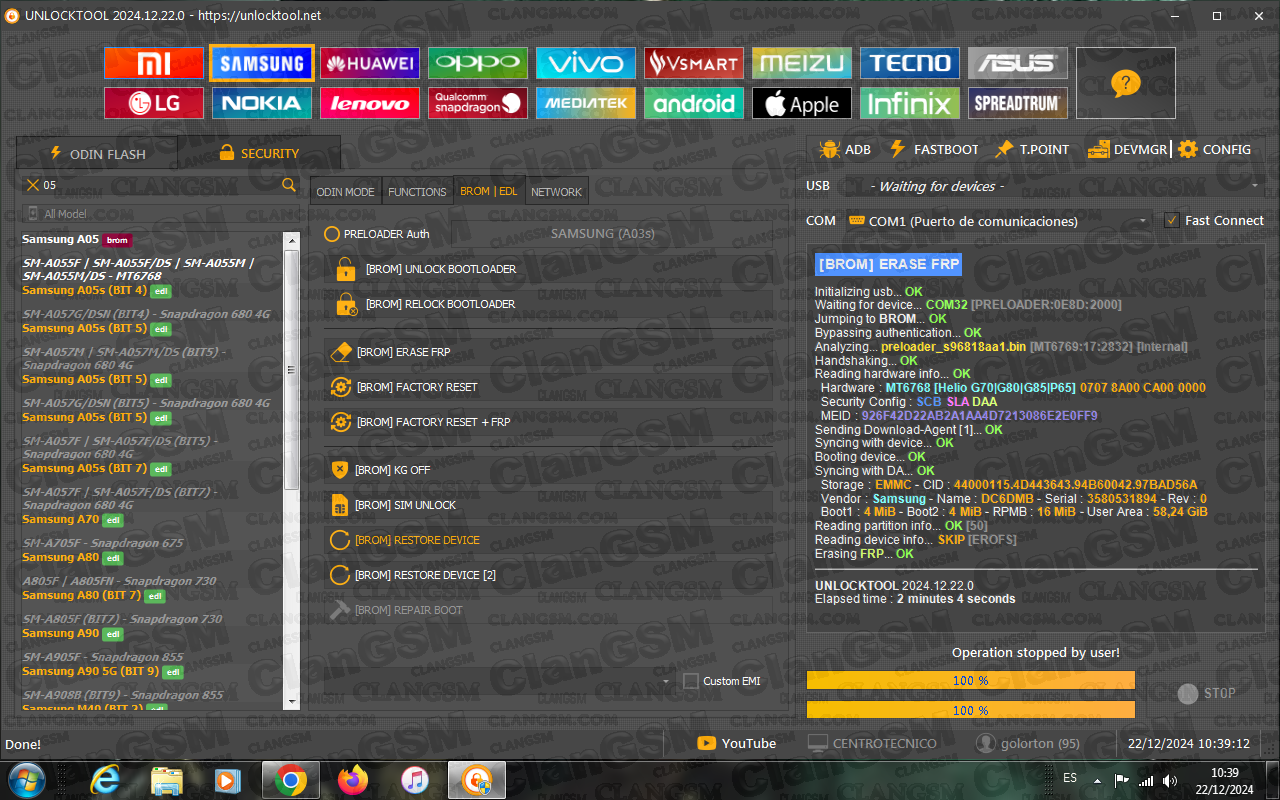This screenshot has height=800, width=1280.
Task: Open FASTBOOT tool
Action: [x=934, y=149]
